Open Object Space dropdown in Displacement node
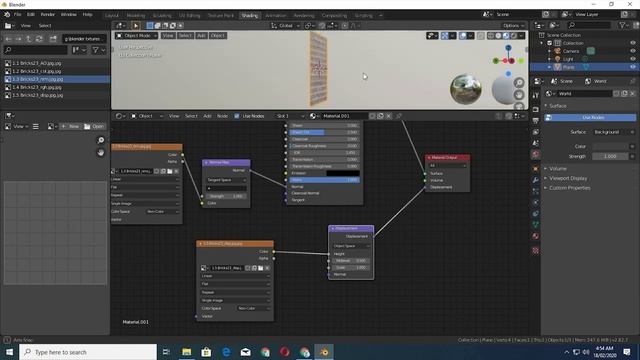This screenshot has height=360, width=640. [351, 246]
